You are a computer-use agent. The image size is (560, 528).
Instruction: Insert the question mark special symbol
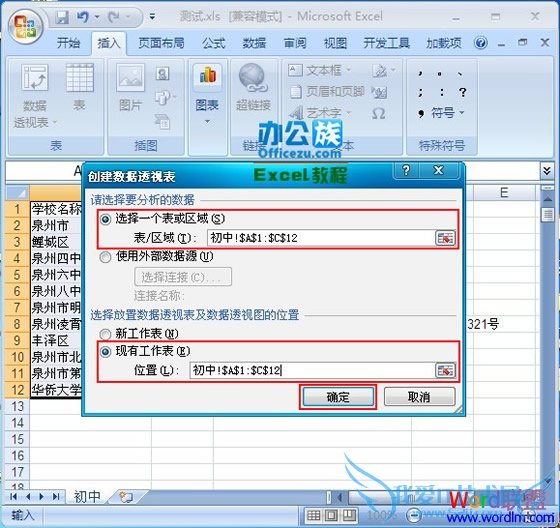tap(462, 93)
